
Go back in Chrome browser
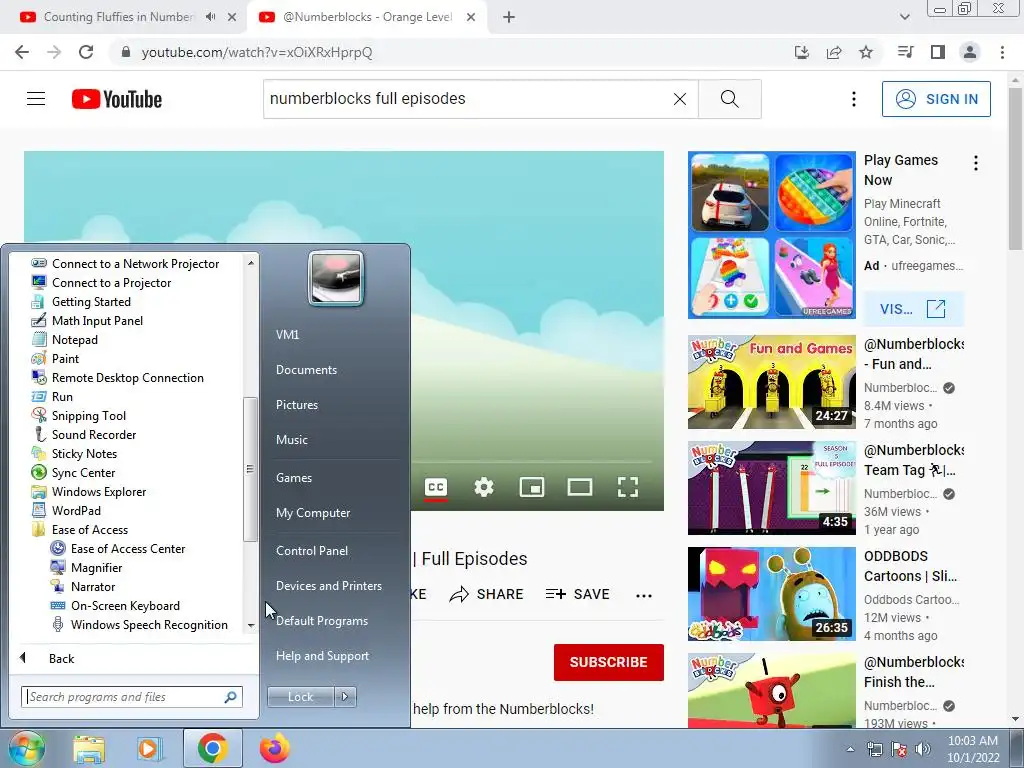pyautogui.click(x=22, y=52)
